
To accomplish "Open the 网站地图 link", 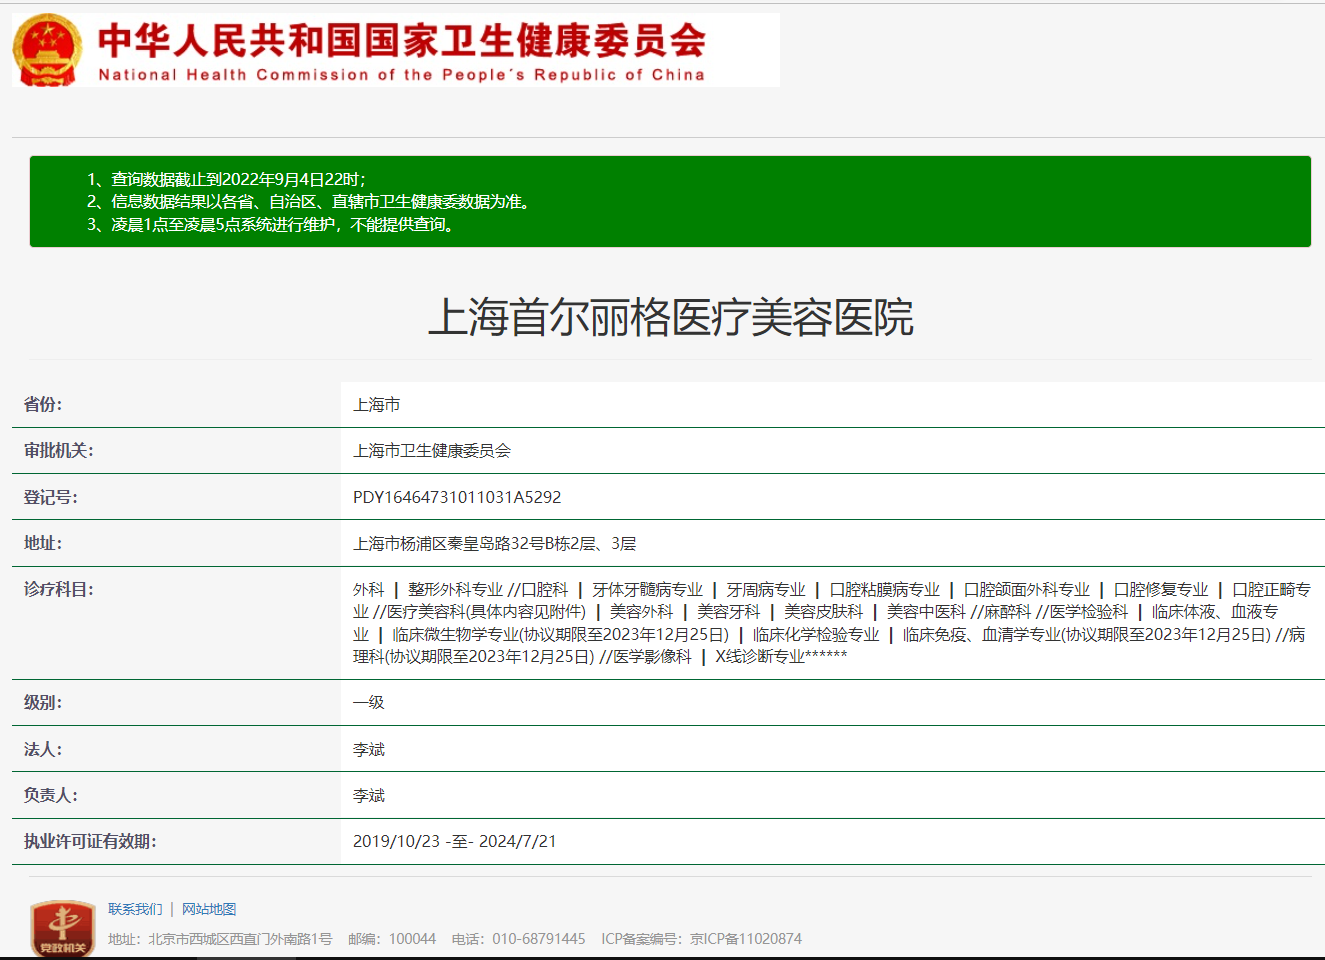I will (x=209, y=909).
